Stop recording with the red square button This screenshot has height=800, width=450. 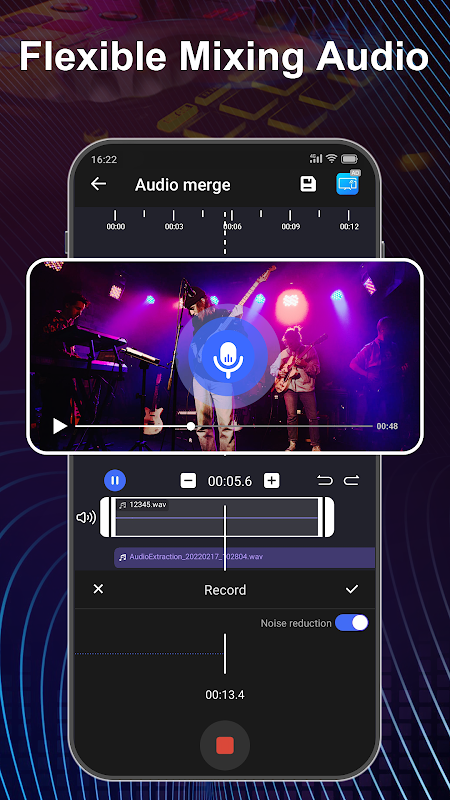[225, 745]
